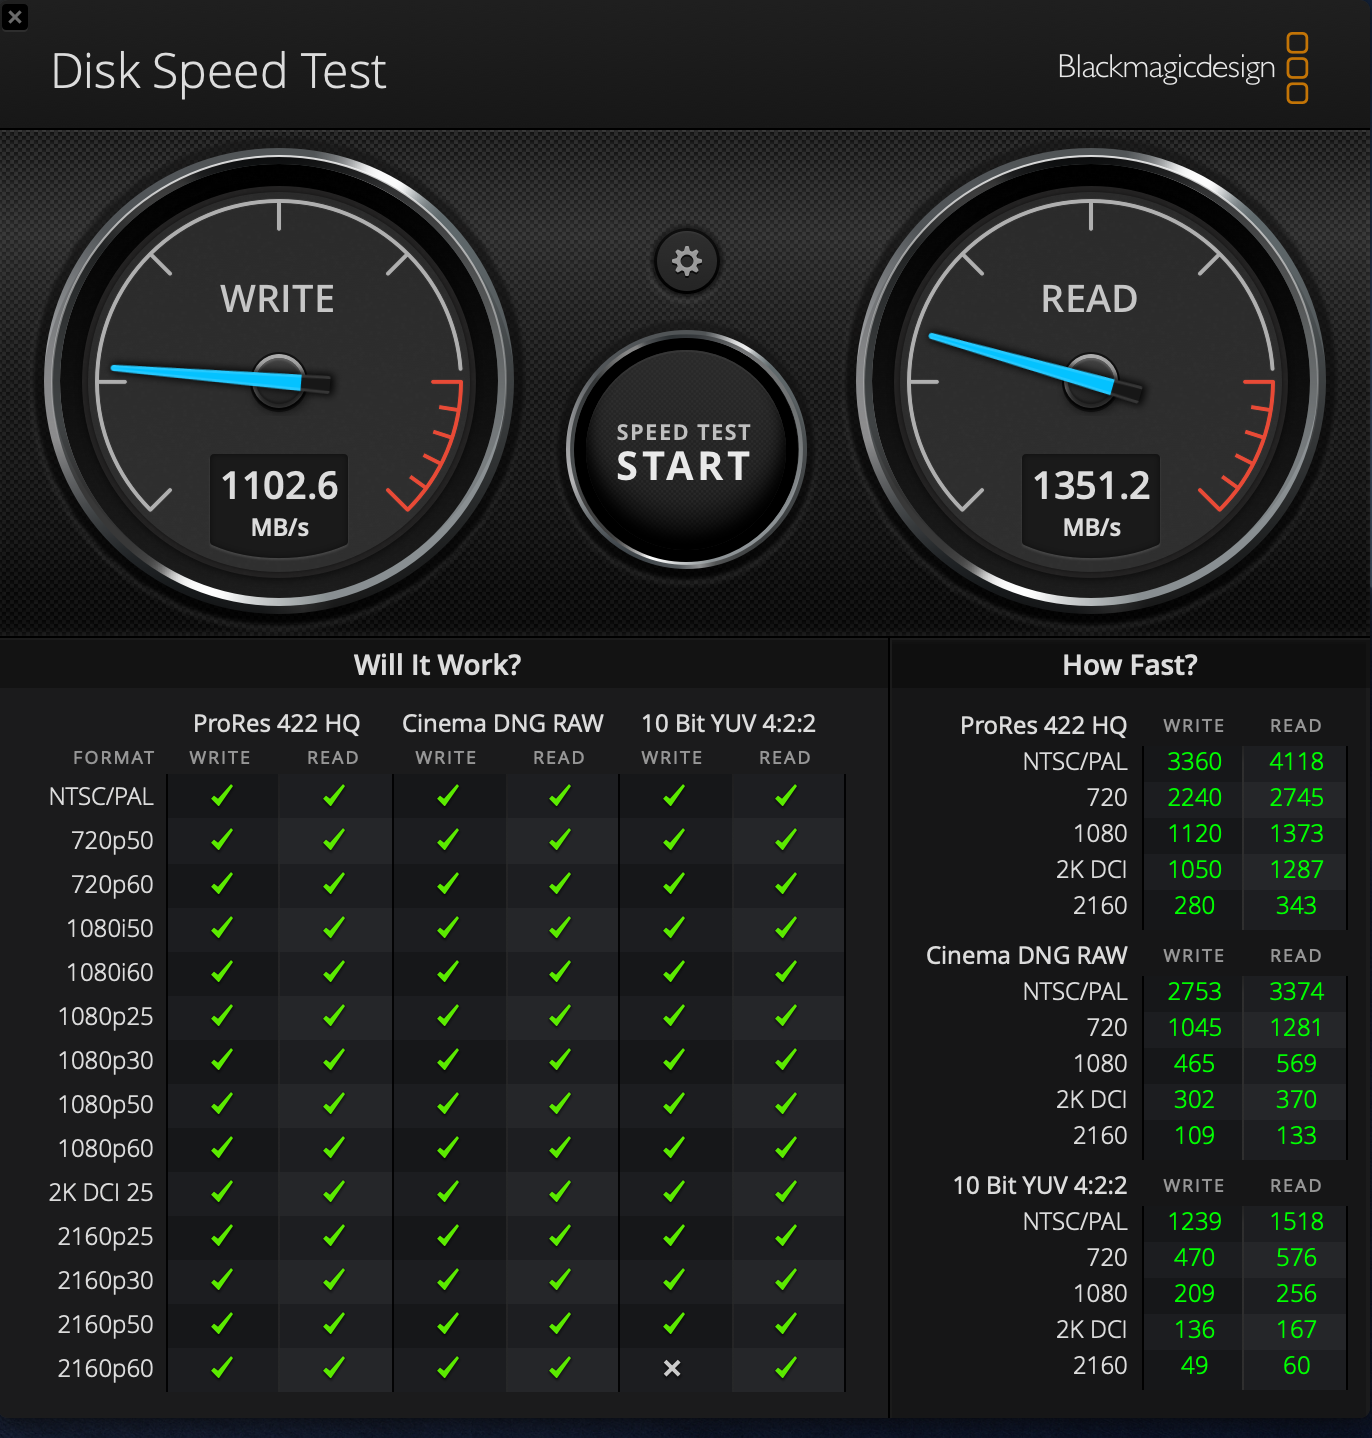Click Cinema DNG RAW 1080 read value 569
This screenshot has width=1372, height=1438.
click(x=1296, y=1064)
